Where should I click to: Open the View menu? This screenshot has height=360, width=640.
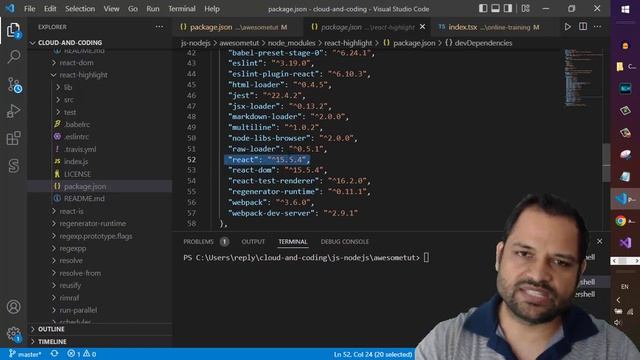[111, 9]
